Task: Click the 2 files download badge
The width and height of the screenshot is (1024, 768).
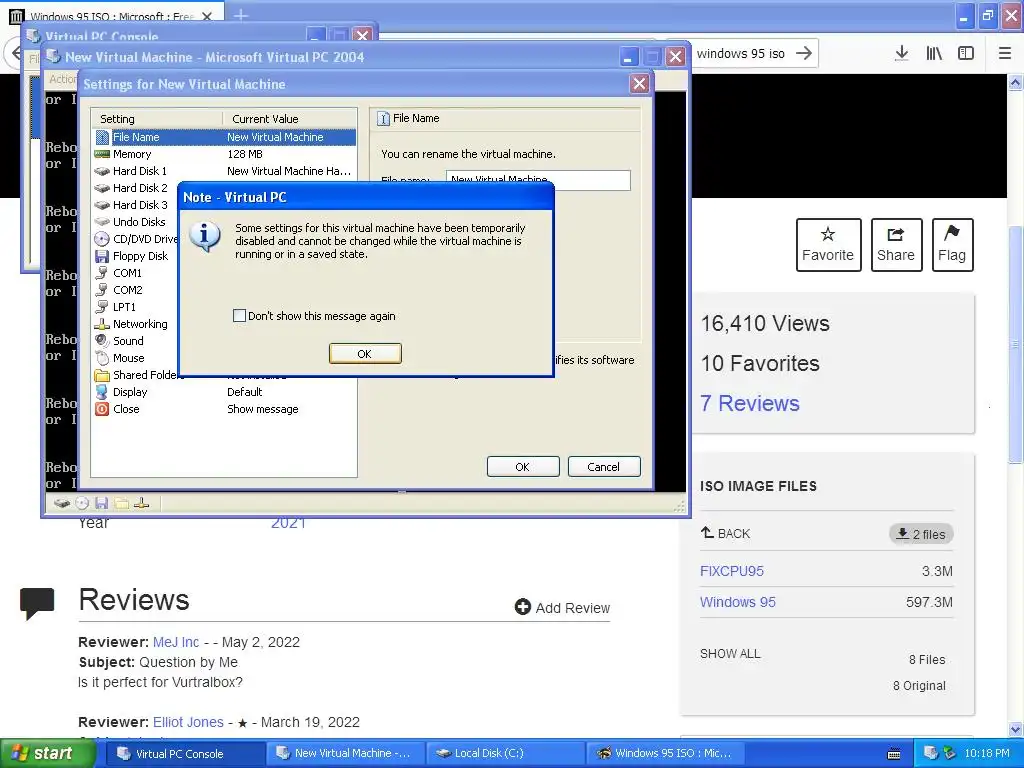Action: click(x=921, y=534)
